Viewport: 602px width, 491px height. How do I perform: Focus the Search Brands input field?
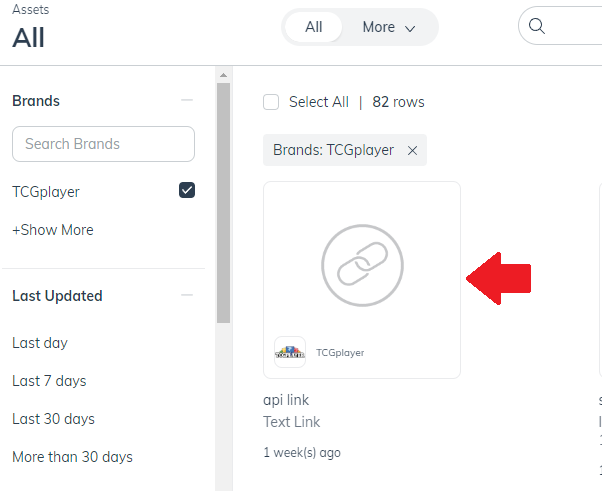point(103,144)
